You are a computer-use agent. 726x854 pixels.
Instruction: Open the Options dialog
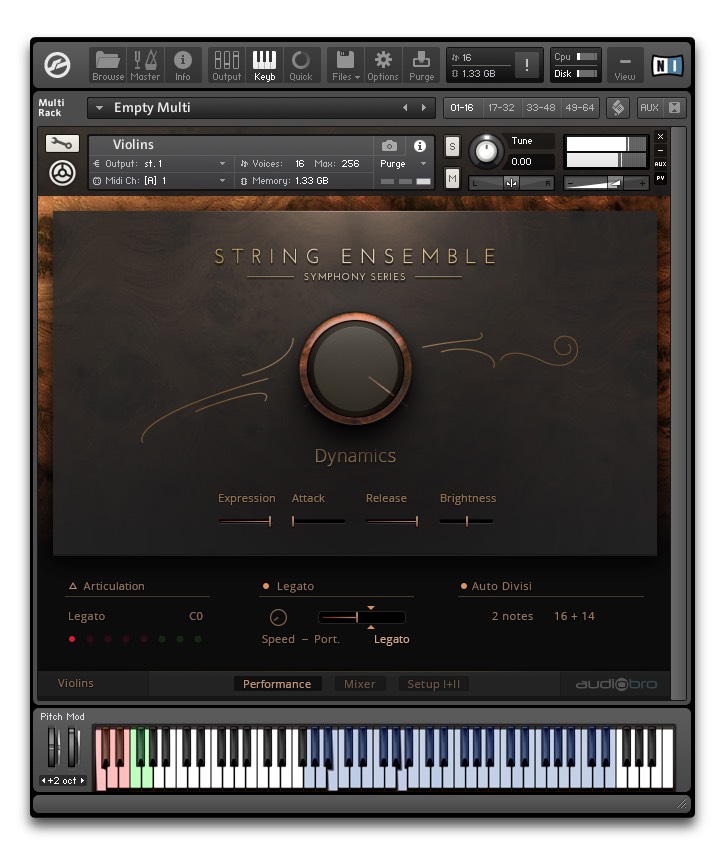tap(383, 65)
